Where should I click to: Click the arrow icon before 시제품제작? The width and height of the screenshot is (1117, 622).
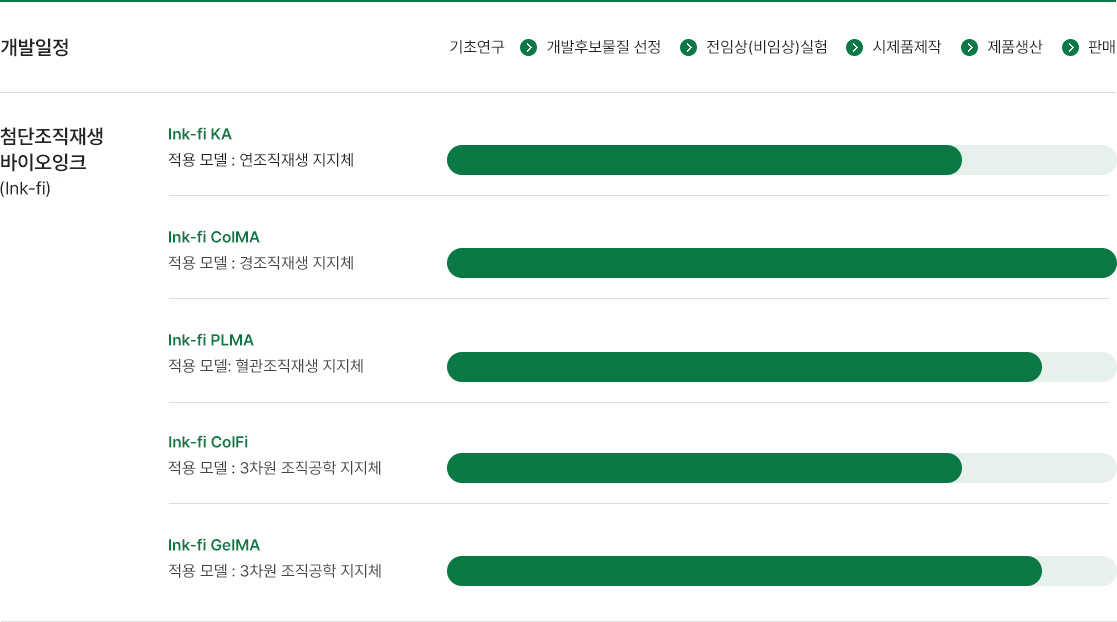pos(854,48)
